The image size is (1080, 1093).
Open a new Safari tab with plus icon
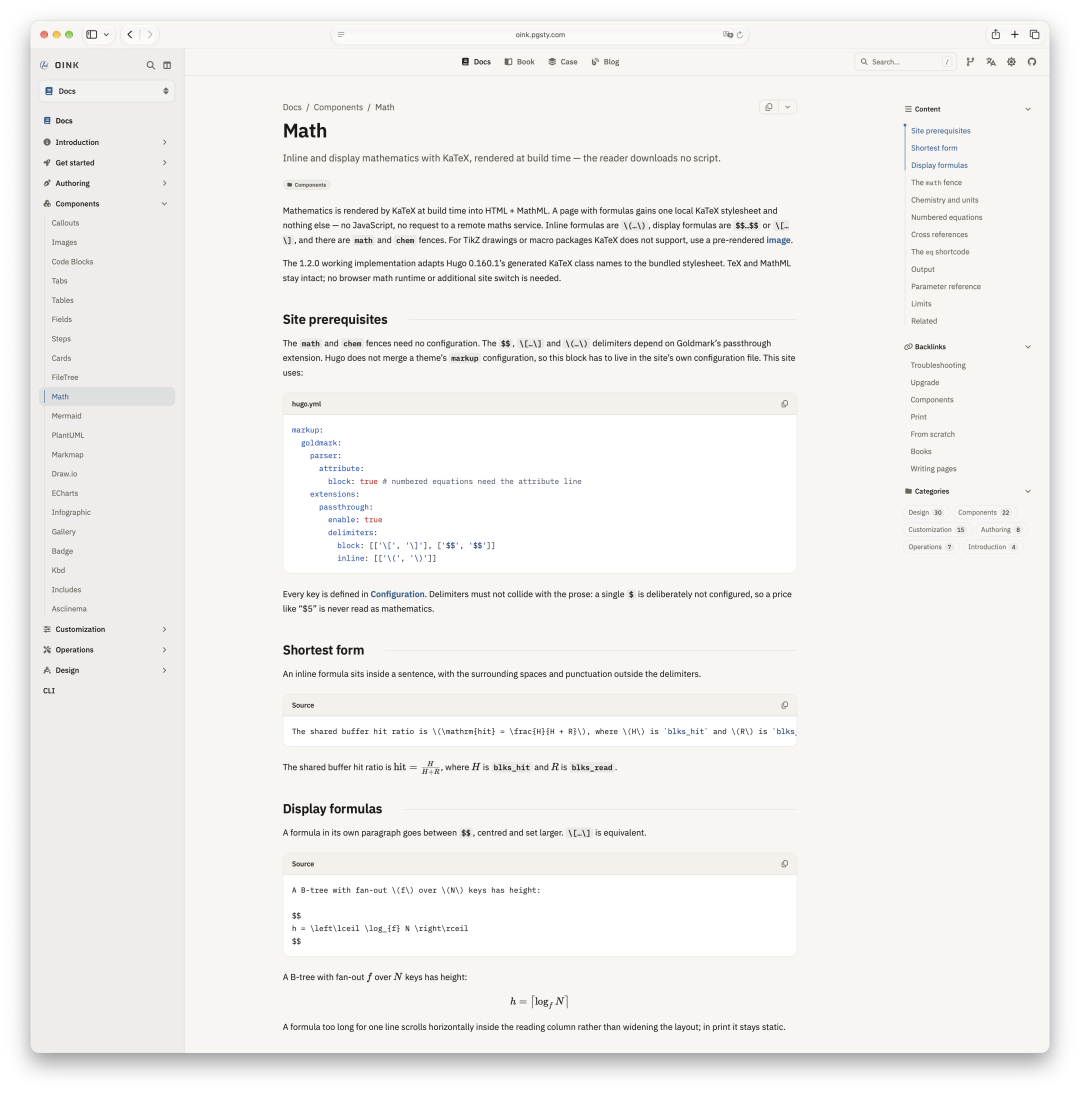pos(1015,34)
